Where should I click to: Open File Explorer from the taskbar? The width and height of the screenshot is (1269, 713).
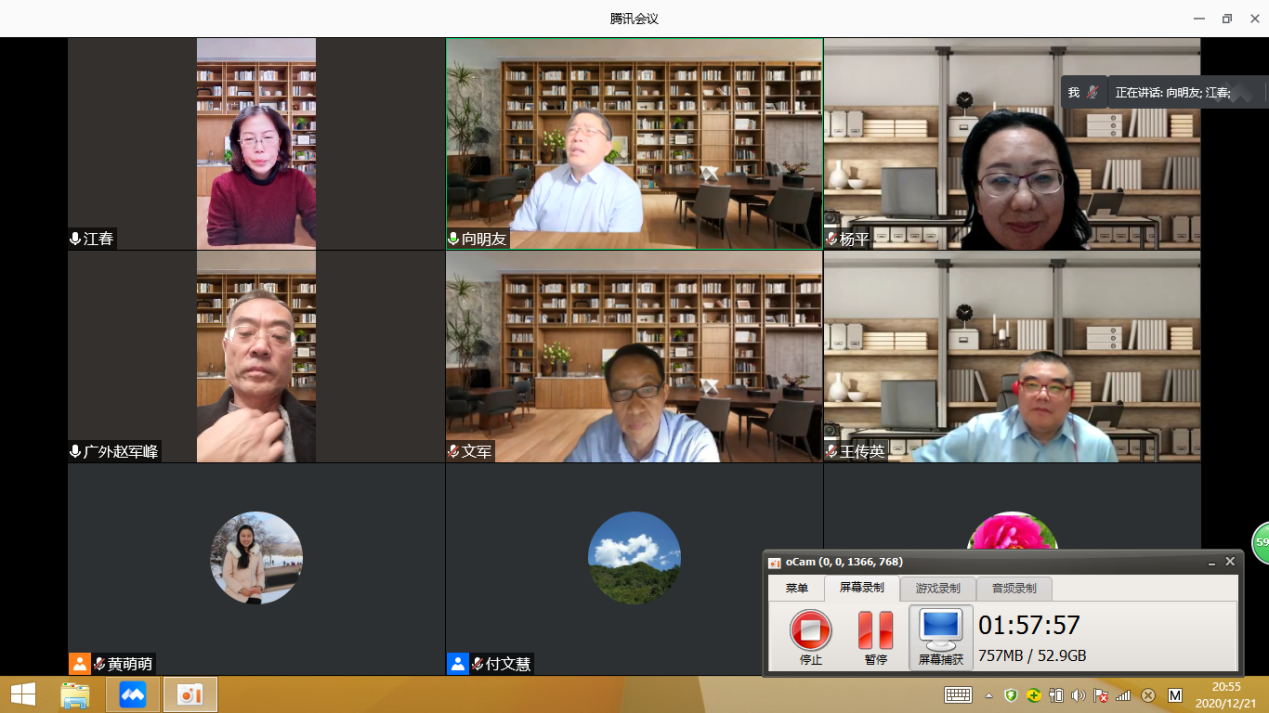(75, 694)
